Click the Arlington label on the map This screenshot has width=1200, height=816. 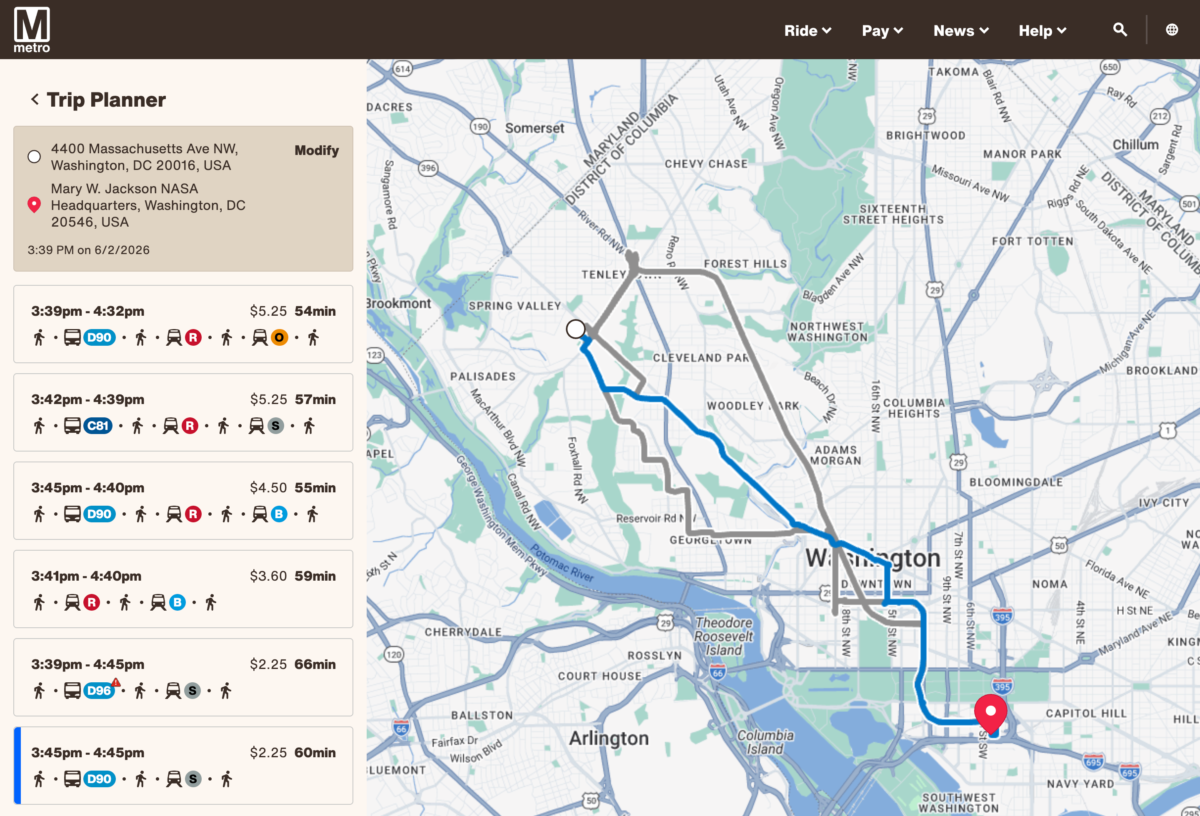click(x=608, y=738)
